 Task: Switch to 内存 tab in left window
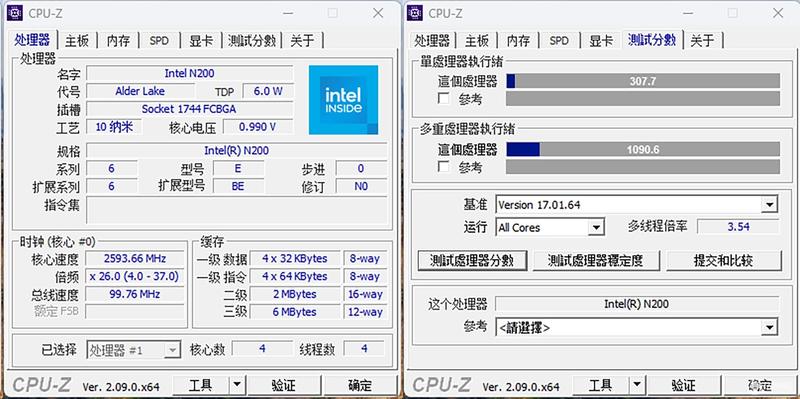pos(118,41)
